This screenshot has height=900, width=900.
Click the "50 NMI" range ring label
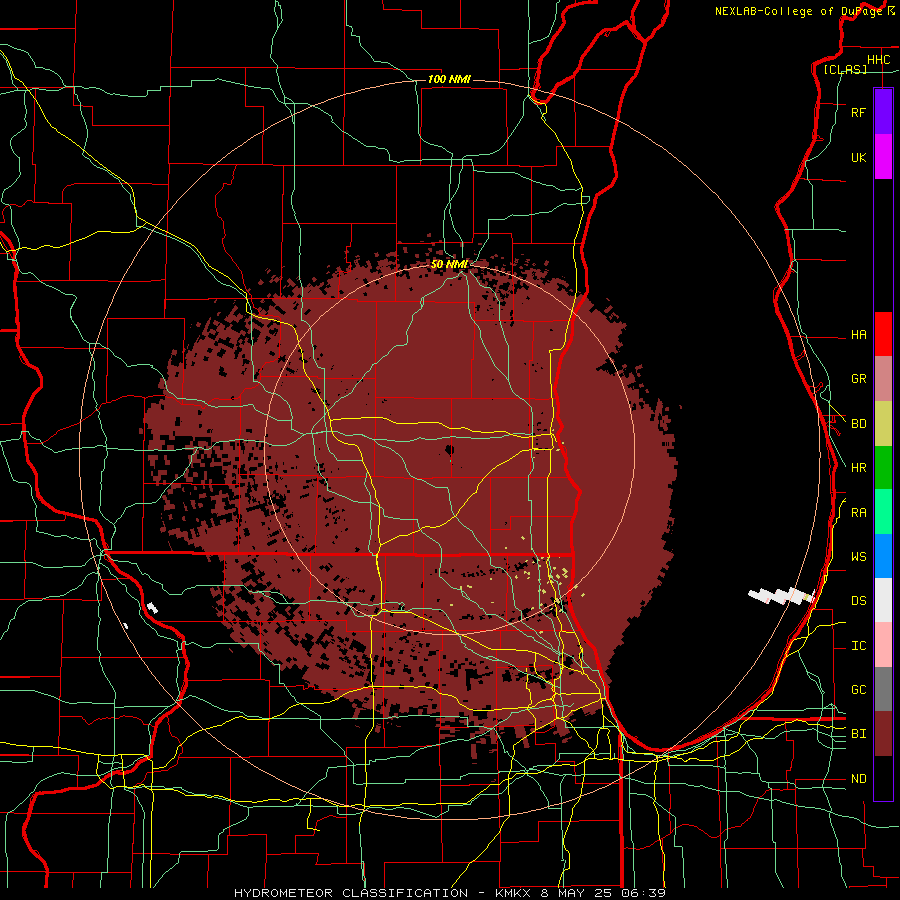pyautogui.click(x=449, y=264)
